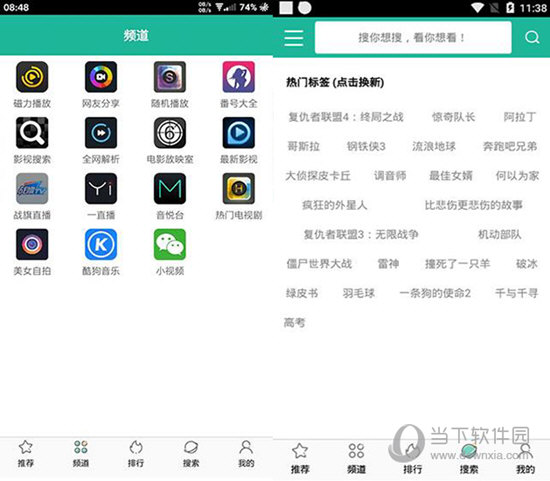Viewport: 550px width, 481px height.
Task: Tap the 机动部队 tag
Action: tap(499, 234)
